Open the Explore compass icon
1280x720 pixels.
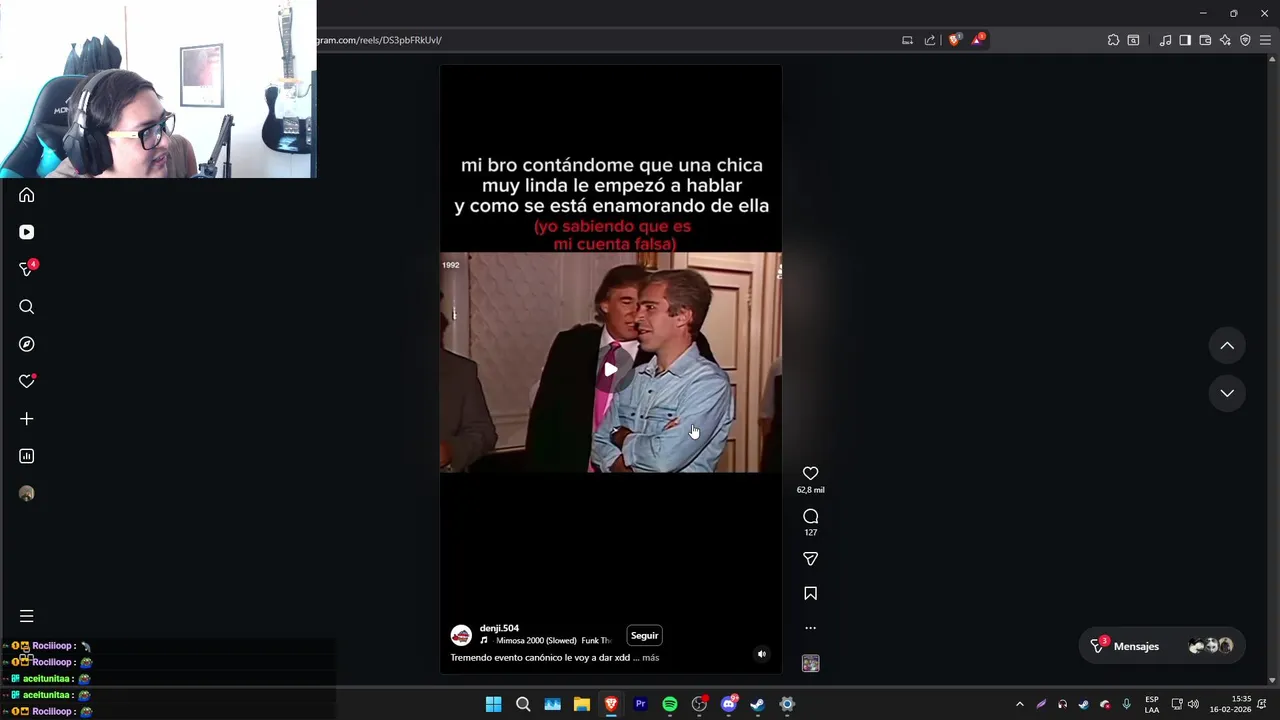27,344
